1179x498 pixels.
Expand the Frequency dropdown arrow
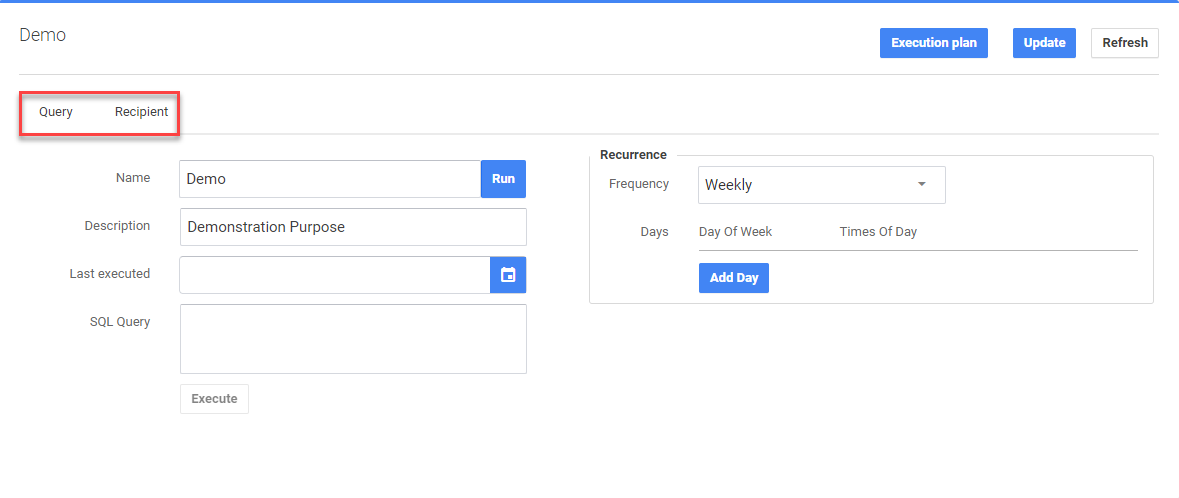921,184
